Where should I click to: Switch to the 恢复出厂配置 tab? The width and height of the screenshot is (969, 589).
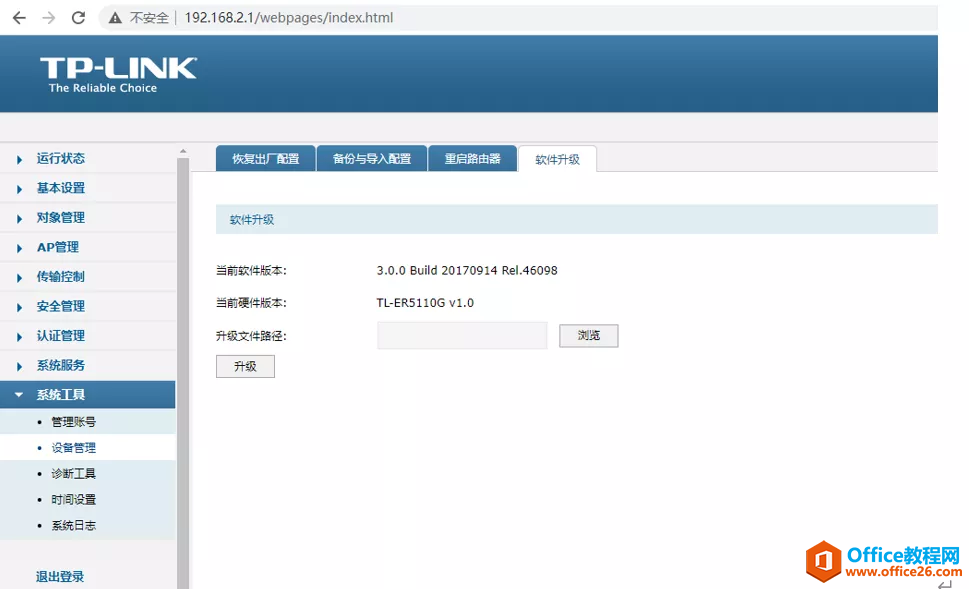click(x=266, y=159)
